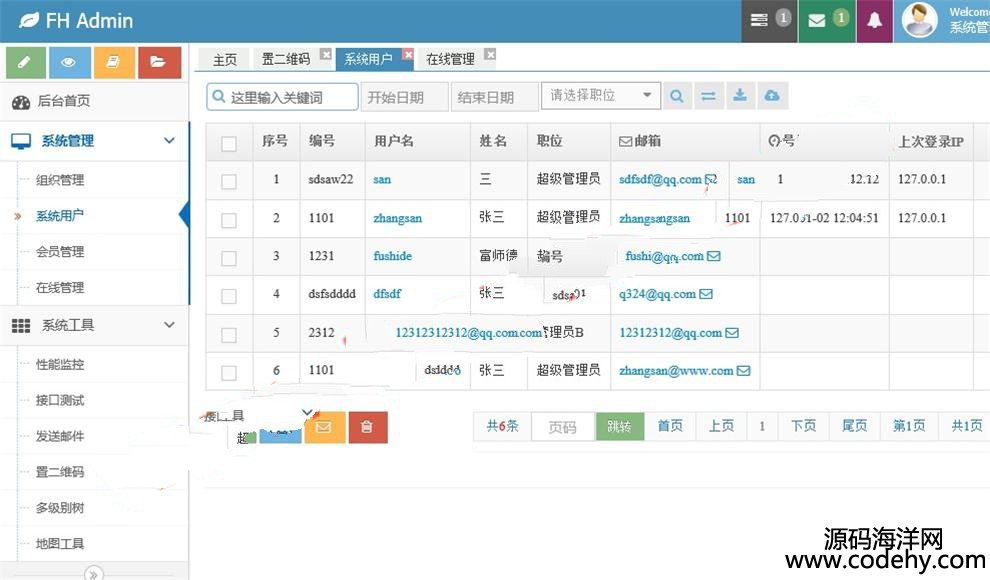The width and height of the screenshot is (990, 580).
Task: Open 发送邮件 in the sidebar
Action: pyautogui.click(x=60, y=436)
